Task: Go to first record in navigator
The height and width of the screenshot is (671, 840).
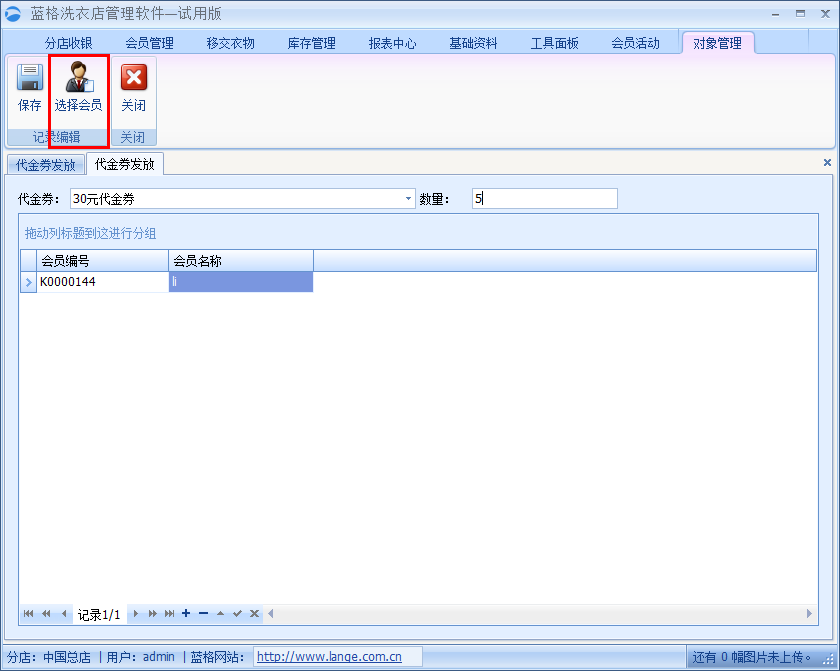Action: tap(28, 614)
